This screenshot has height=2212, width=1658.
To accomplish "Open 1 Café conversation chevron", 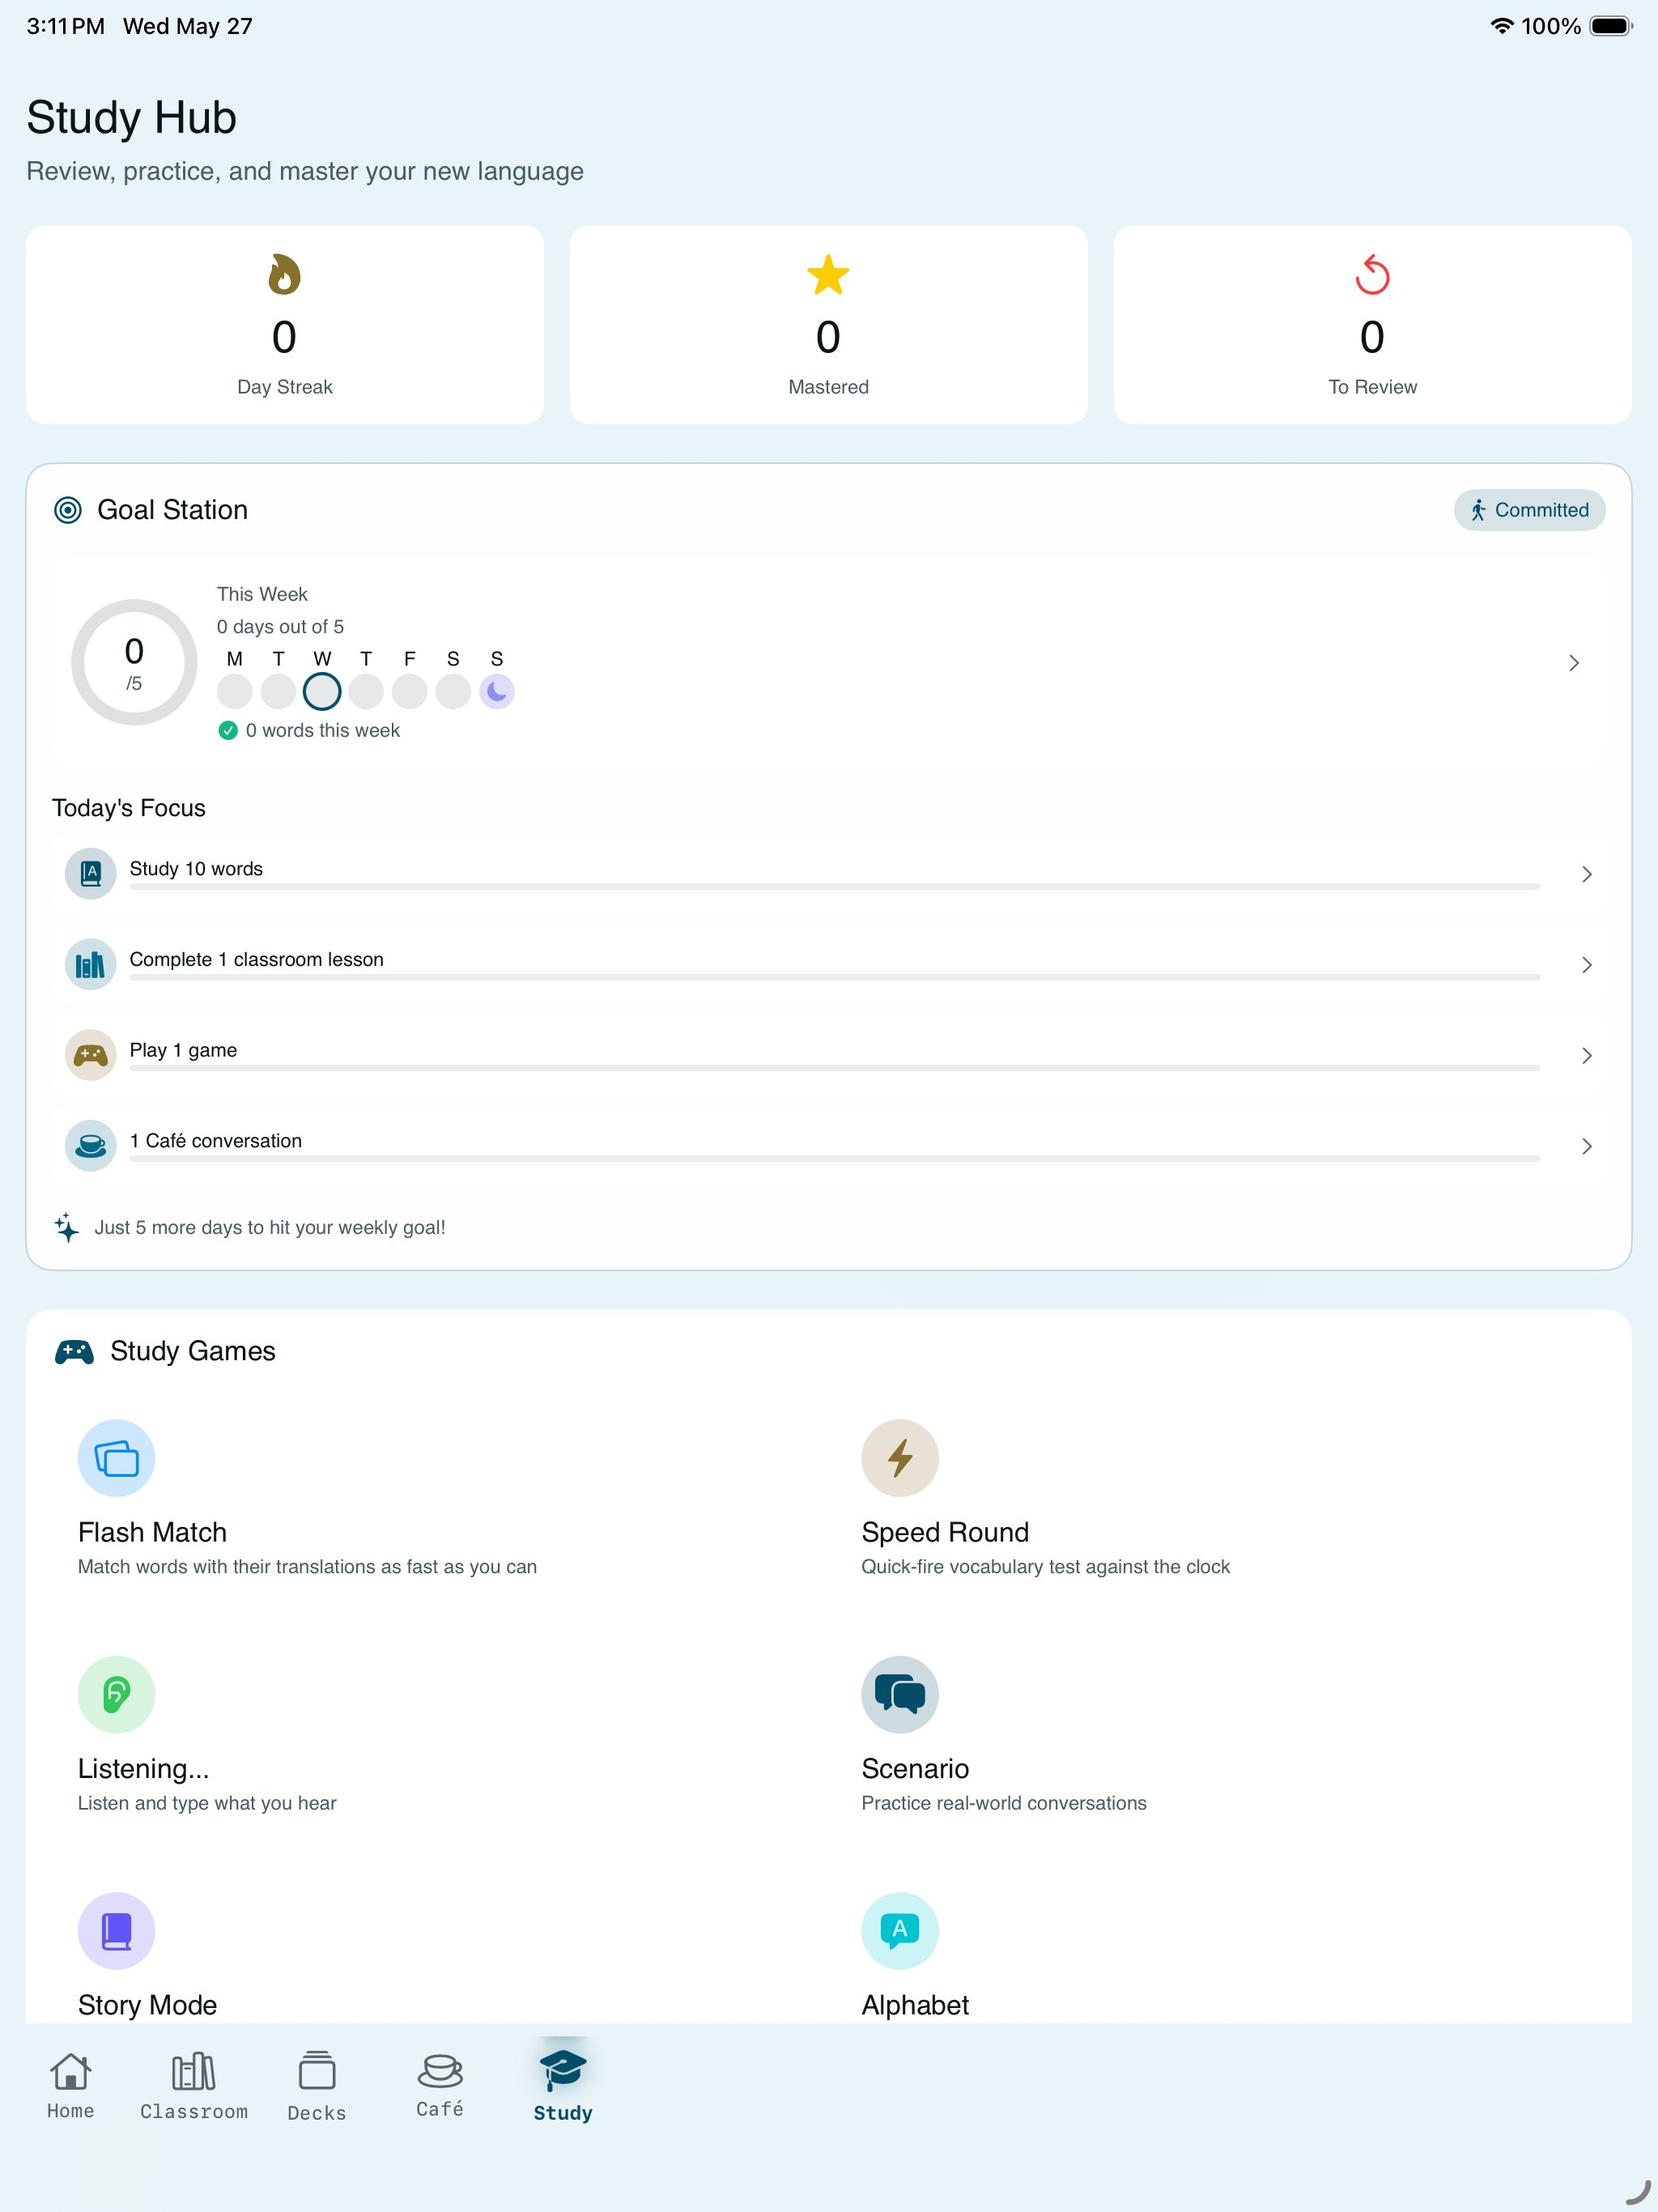I will 1587,1146.
